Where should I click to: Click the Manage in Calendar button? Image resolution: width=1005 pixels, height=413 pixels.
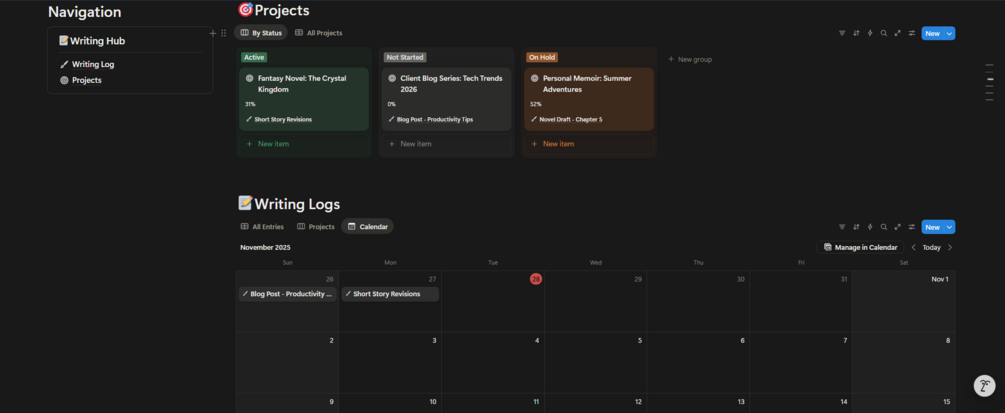[860, 247]
